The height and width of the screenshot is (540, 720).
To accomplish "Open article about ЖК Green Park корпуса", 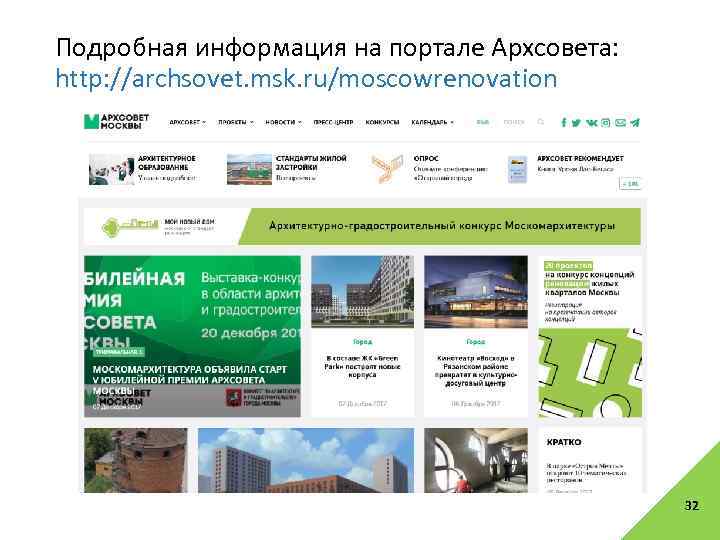I will [x=362, y=366].
